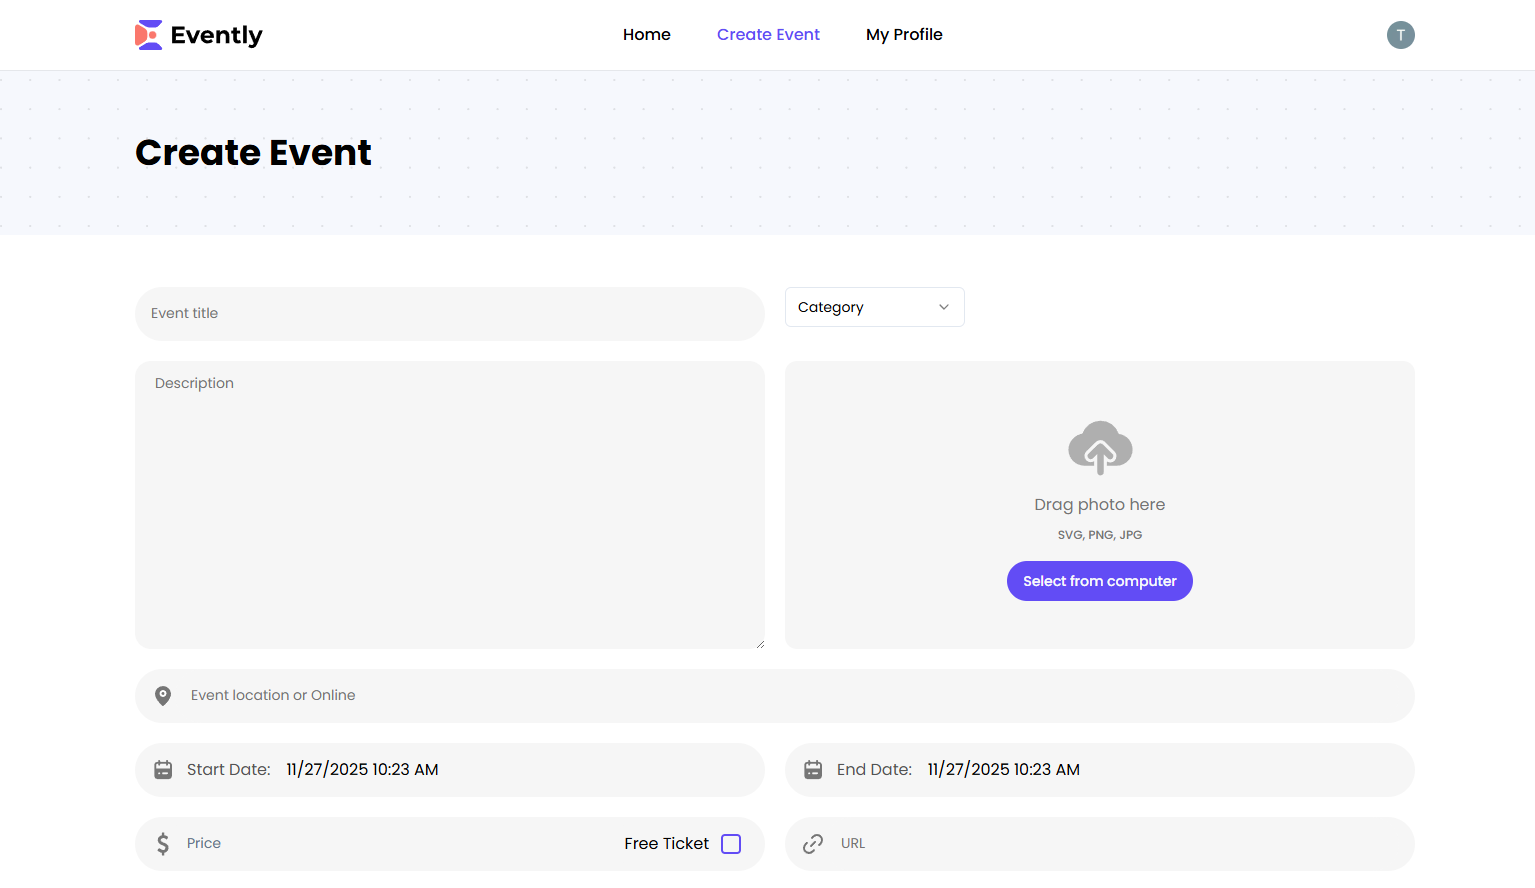Open My Profile from navigation
Image resolution: width=1535 pixels, height=888 pixels.
[904, 35]
